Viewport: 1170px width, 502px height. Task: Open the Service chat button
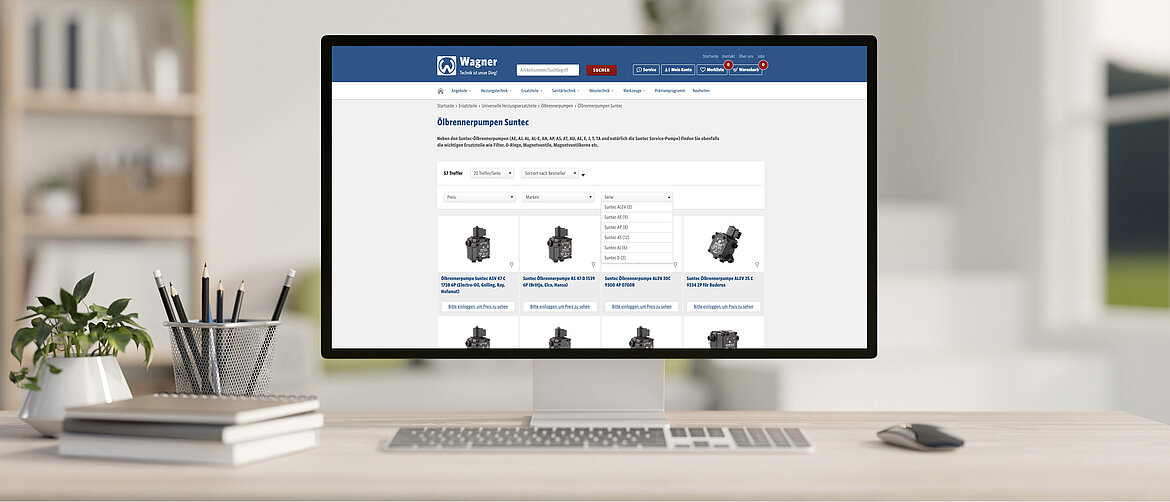(x=646, y=70)
